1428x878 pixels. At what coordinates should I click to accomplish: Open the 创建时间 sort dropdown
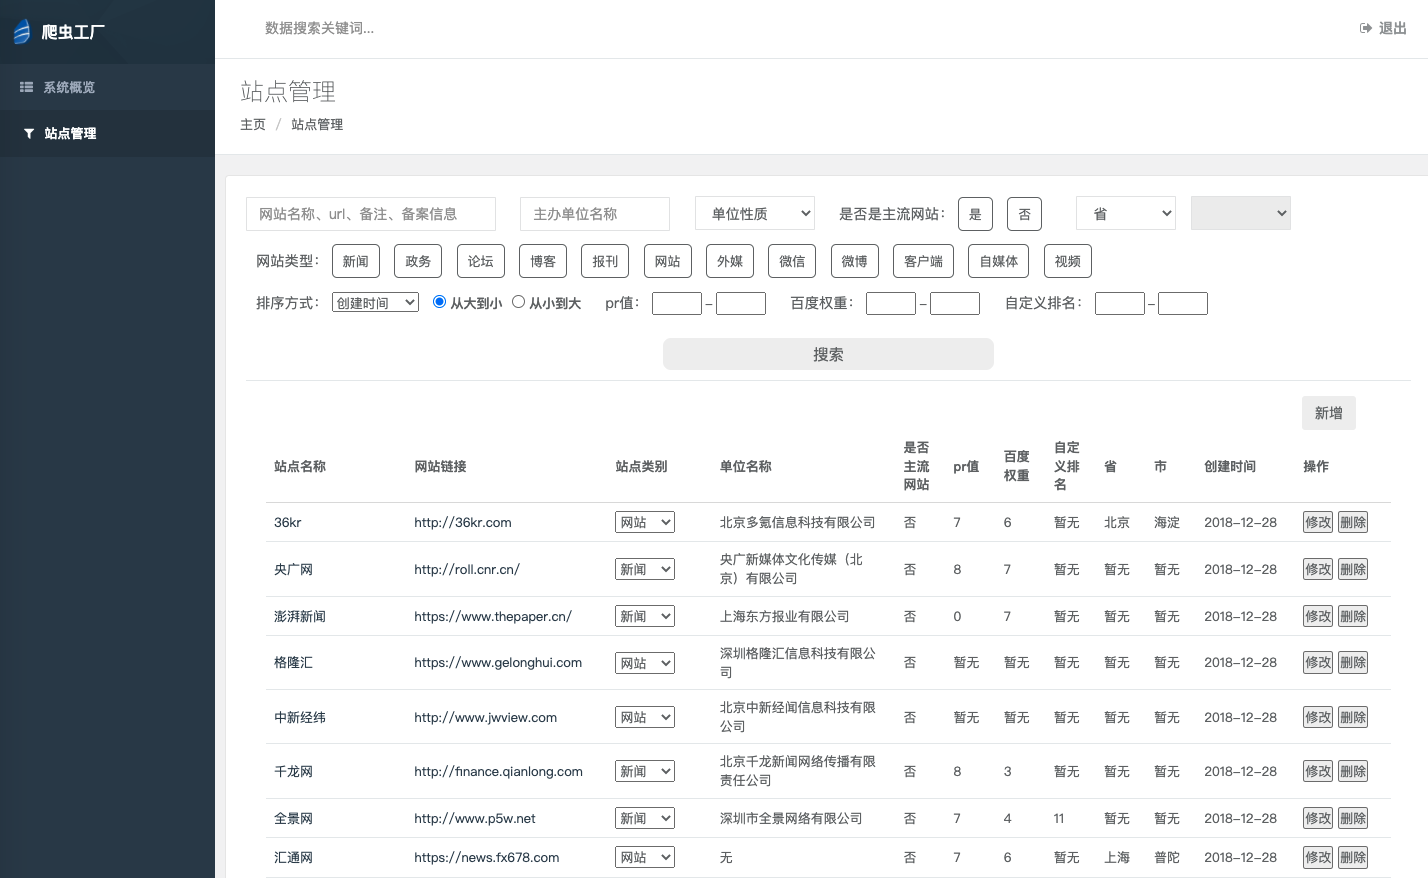[375, 301]
